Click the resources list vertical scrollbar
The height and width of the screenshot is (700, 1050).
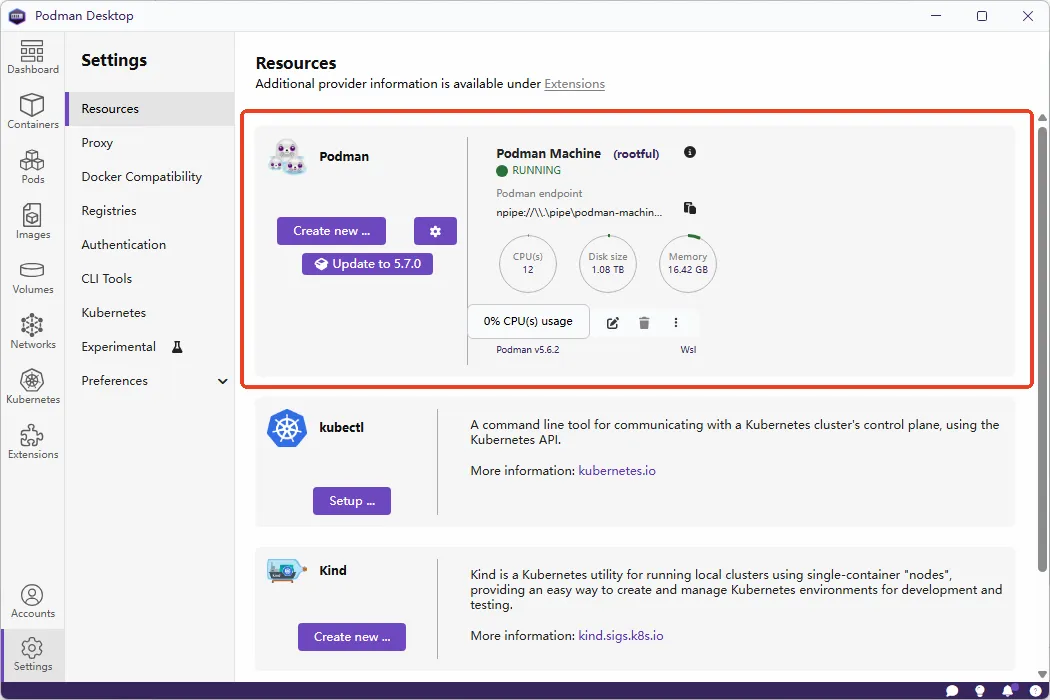(x=1042, y=348)
